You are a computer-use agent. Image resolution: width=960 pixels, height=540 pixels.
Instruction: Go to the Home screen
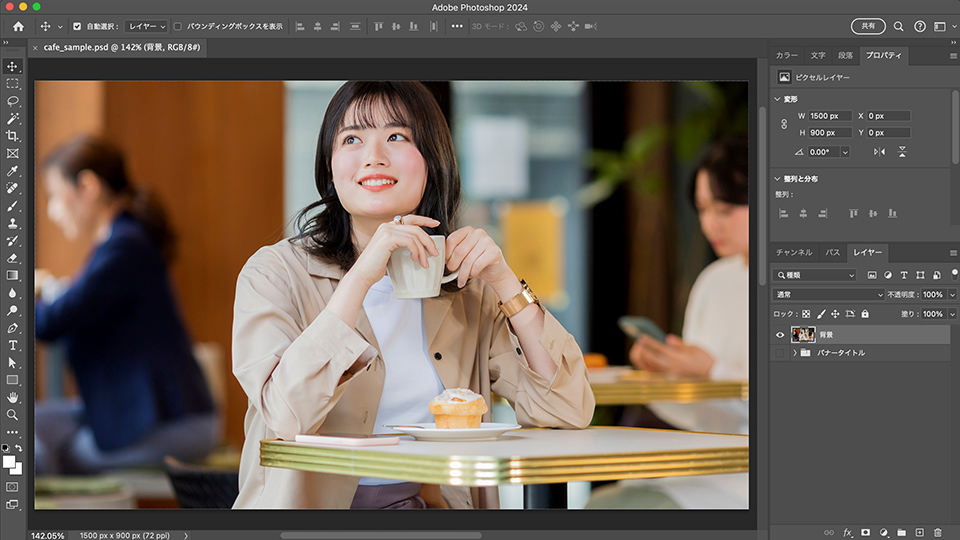click(18, 26)
